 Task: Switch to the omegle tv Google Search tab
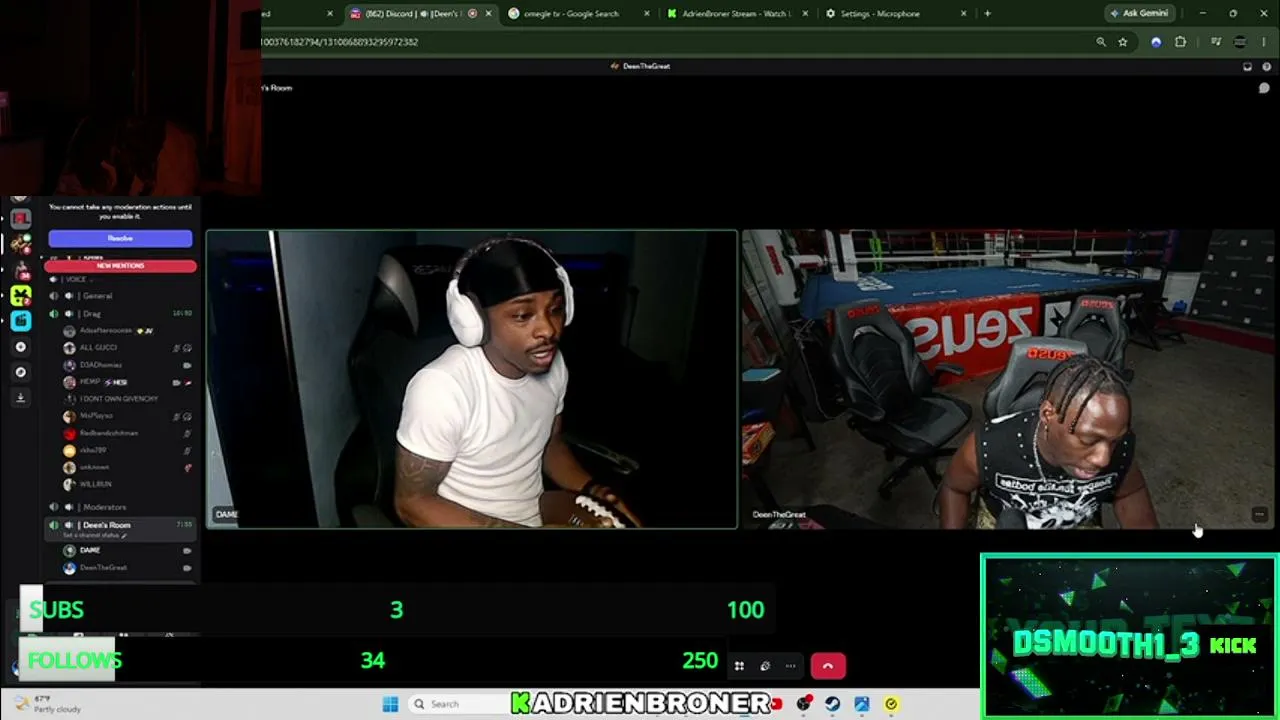[x=577, y=14]
